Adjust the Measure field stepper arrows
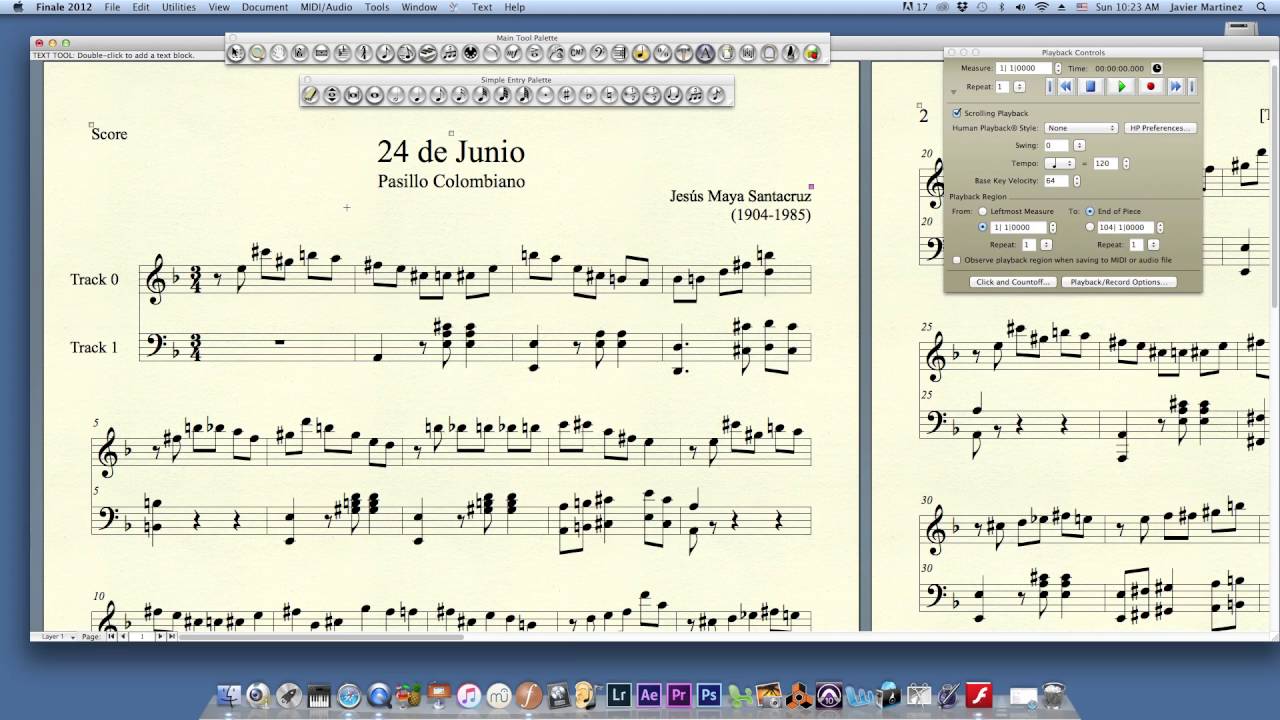Viewport: 1280px width, 720px height. [1058, 68]
